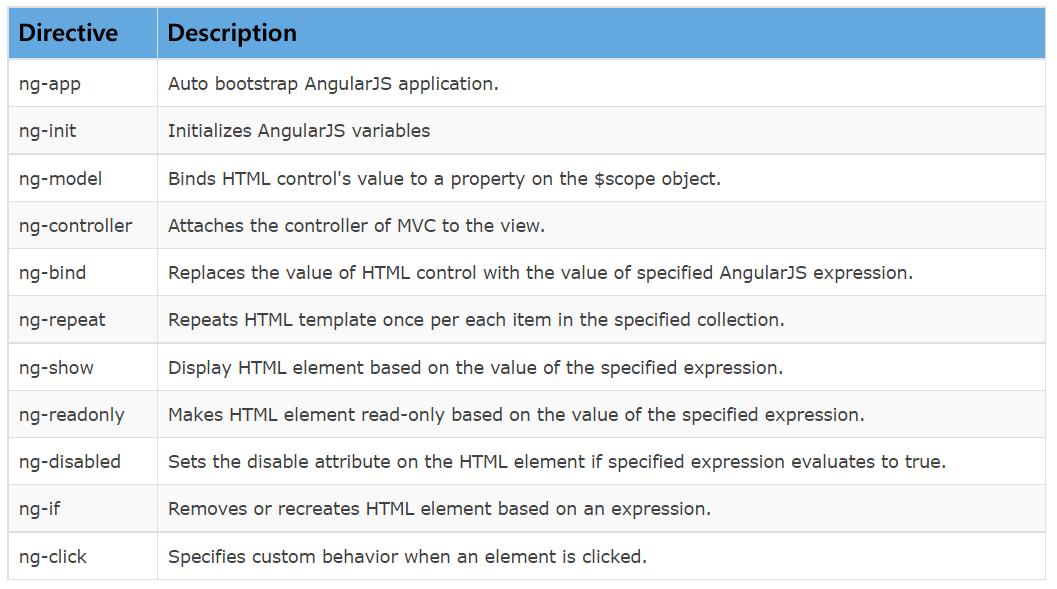Image resolution: width=1057 pixels, height=589 pixels.
Task: Click the ng-readonly directive name
Action: 71,415
